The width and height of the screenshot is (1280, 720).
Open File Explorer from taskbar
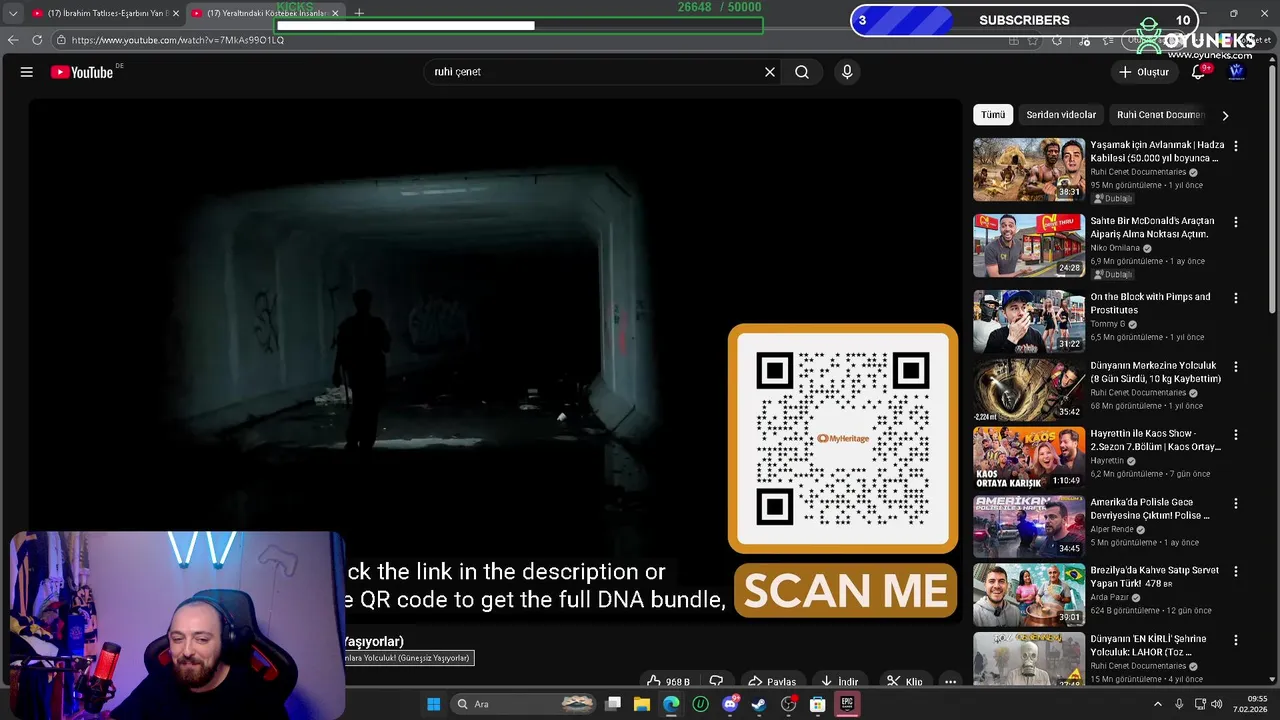(642, 704)
